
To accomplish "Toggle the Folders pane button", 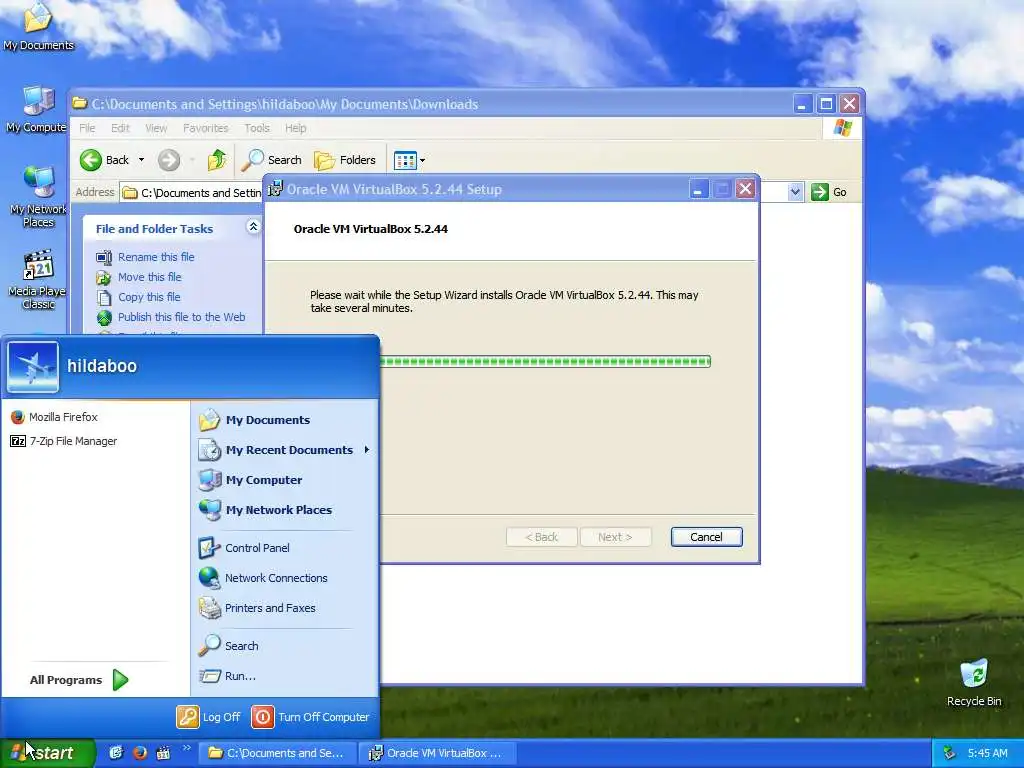I will [x=345, y=160].
